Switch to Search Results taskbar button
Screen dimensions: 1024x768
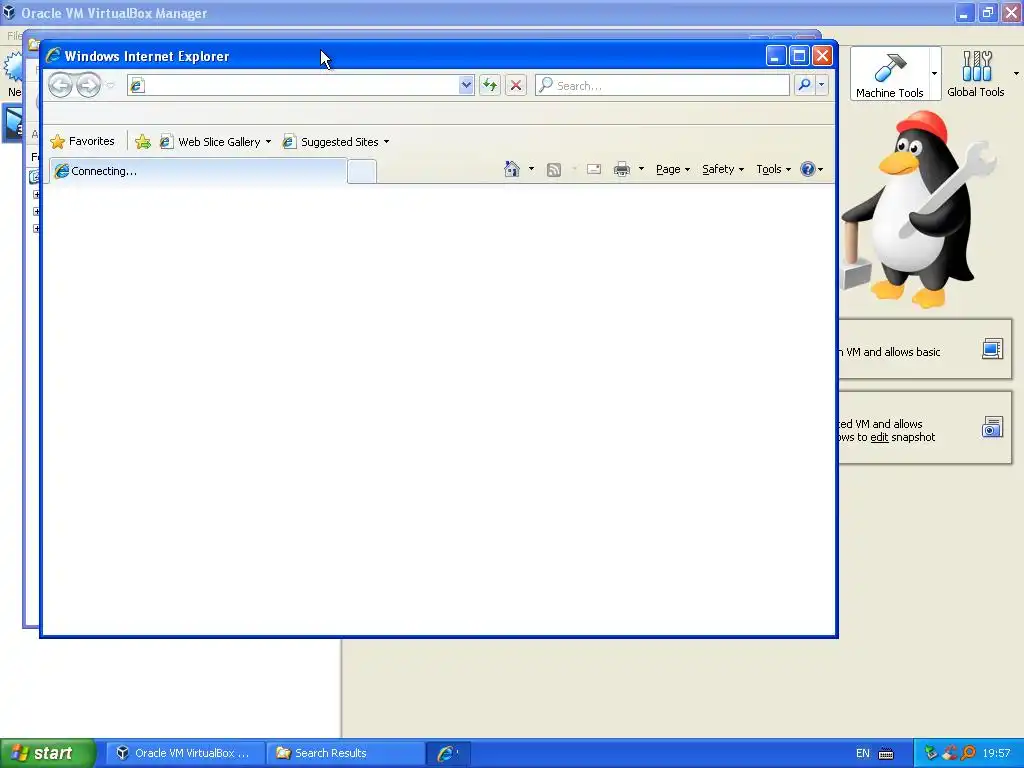click(345, 753)
